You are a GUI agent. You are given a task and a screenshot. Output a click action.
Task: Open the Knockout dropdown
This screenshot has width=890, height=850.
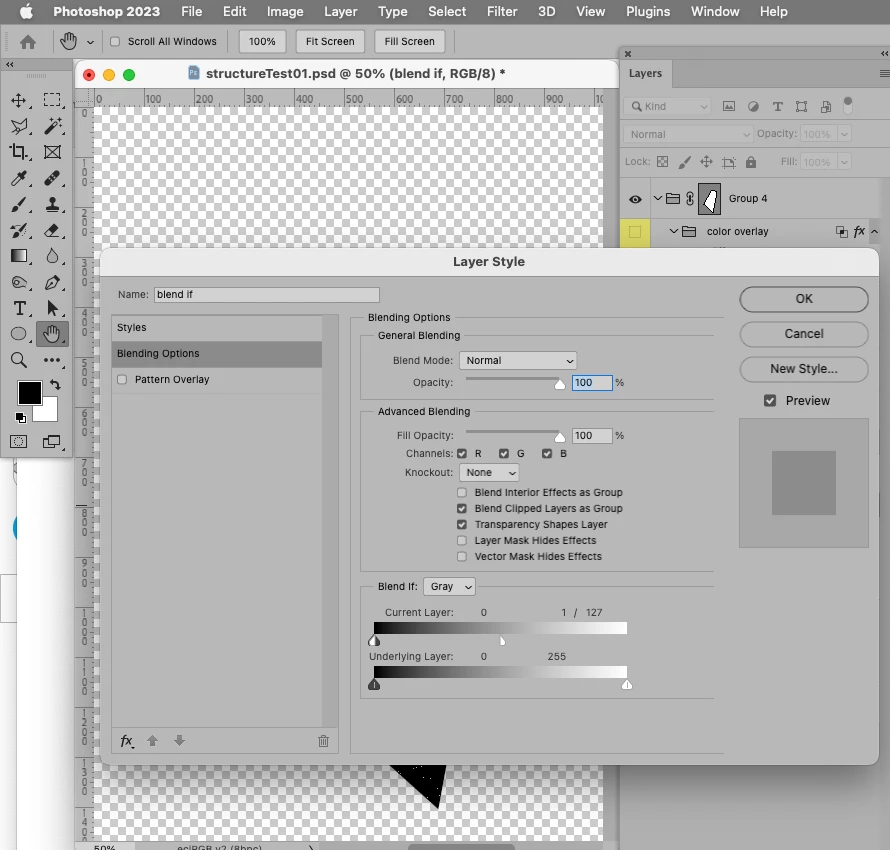[x=489, y=472]
